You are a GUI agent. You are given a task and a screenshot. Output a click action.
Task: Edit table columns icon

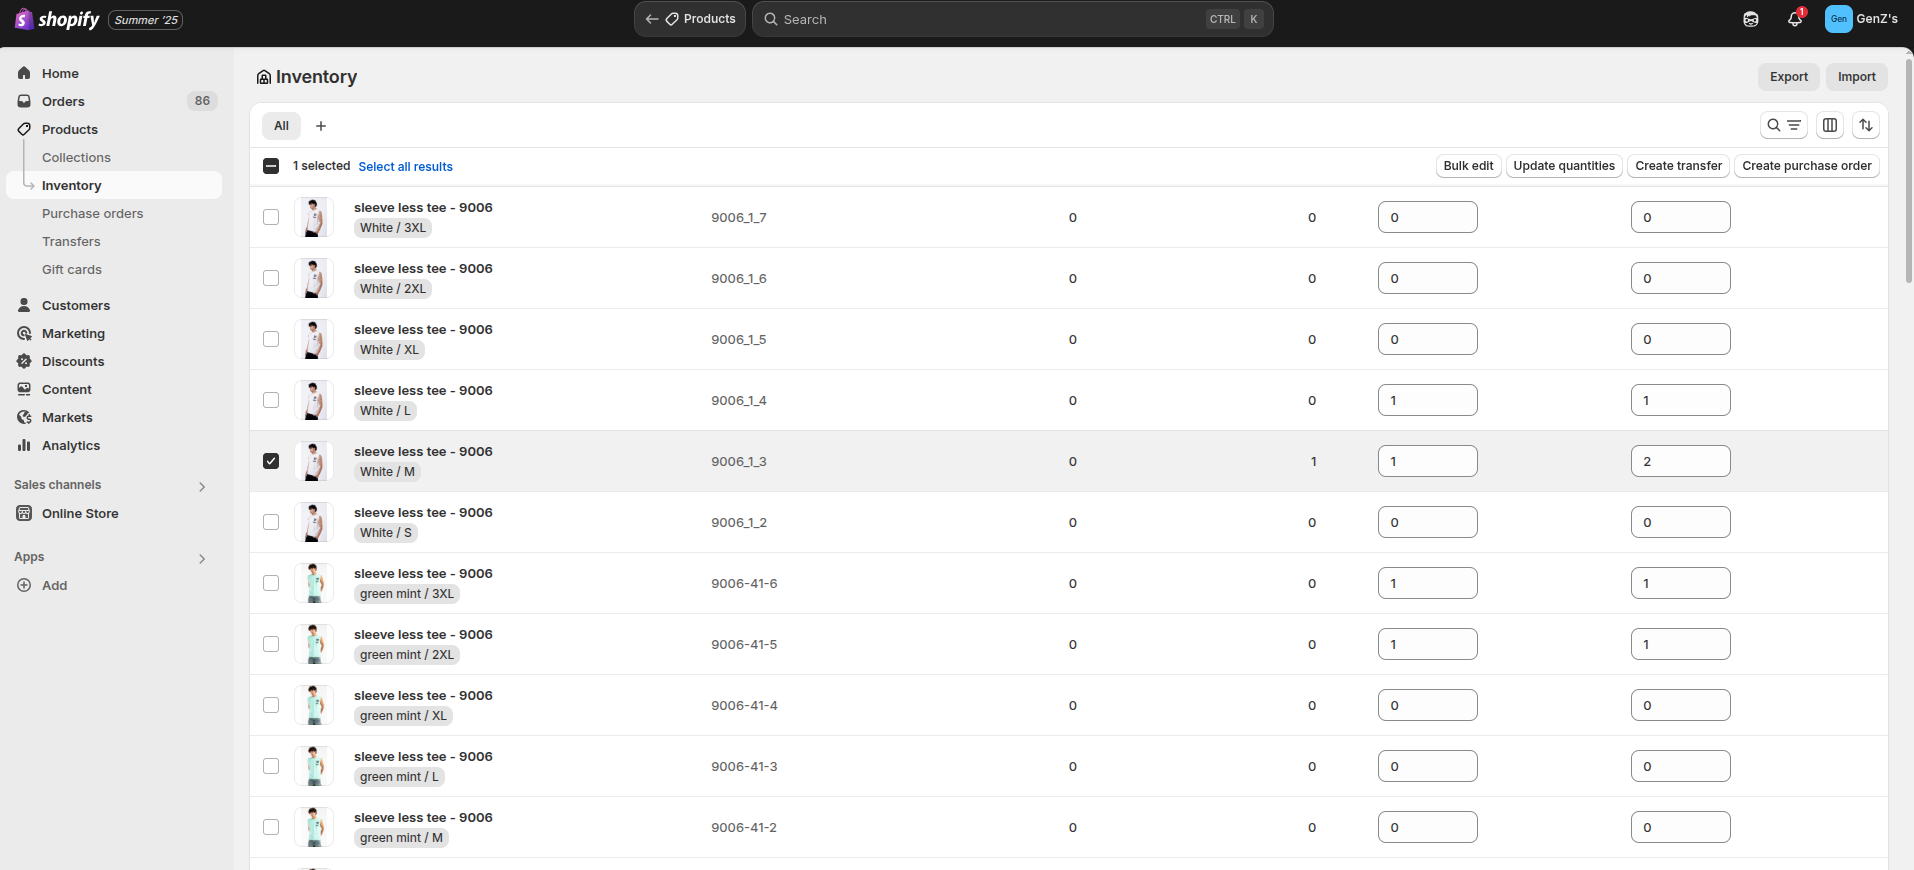coord(1830,125)
